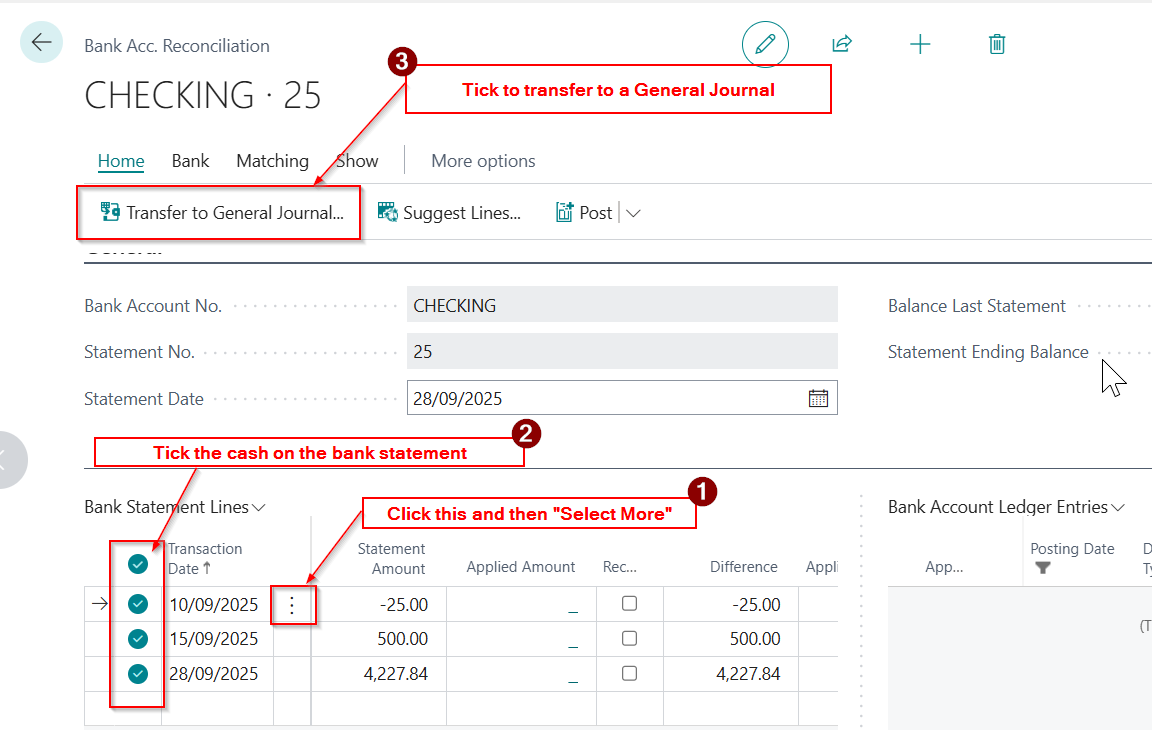Click the pencil edit icon
The image size is (1152, 730).
click(x=765, y=44)
